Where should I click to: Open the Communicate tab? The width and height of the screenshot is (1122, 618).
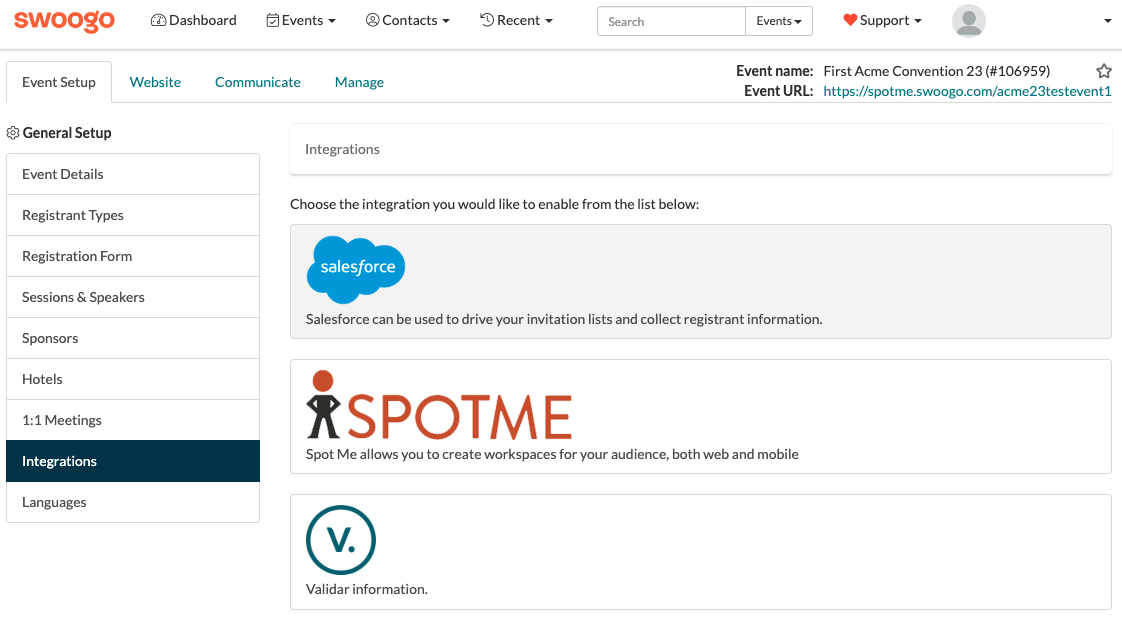tap(257, 82)
